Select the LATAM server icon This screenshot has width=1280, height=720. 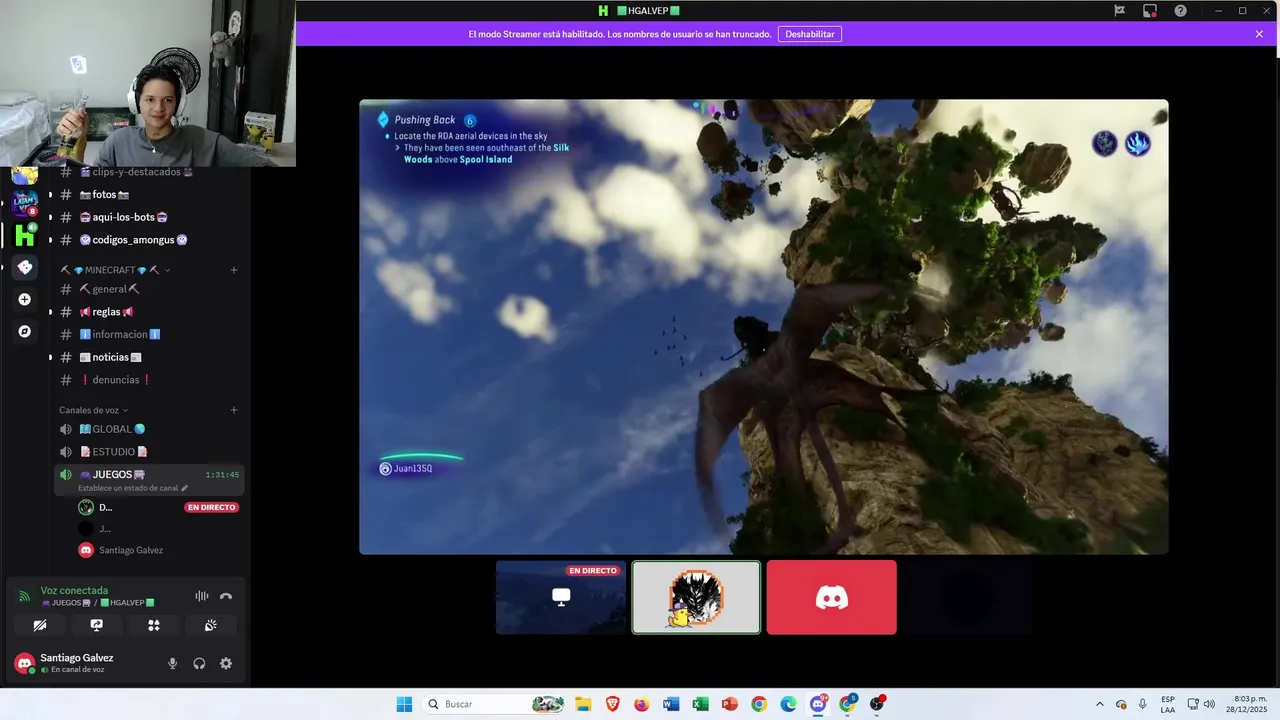tap(25, 203)
